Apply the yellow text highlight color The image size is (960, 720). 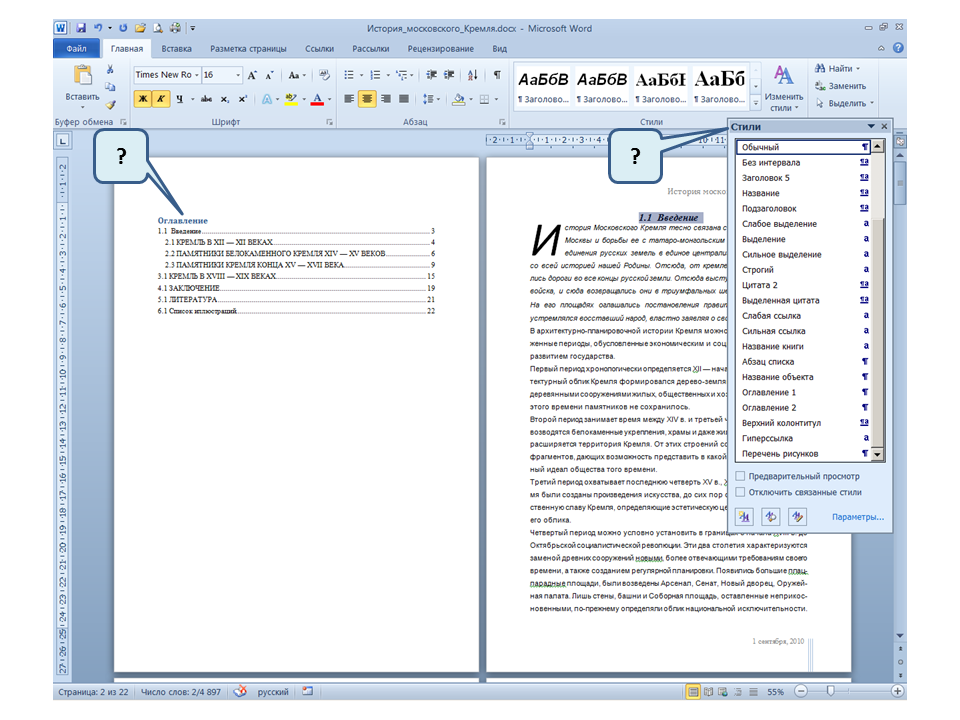[x=291, y=99]
